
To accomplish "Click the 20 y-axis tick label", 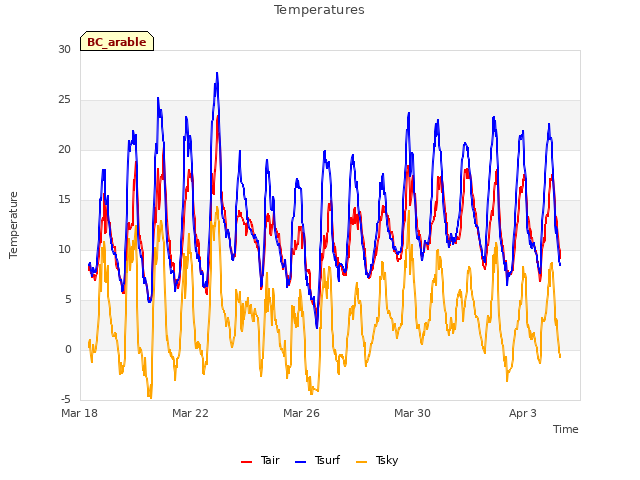I will coord(64,150).
